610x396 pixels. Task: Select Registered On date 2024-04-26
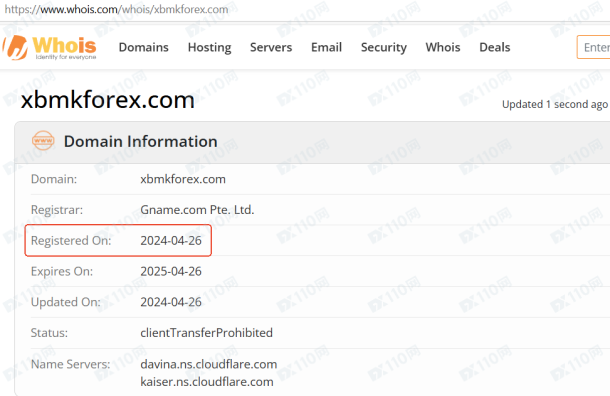pos(171,240)
